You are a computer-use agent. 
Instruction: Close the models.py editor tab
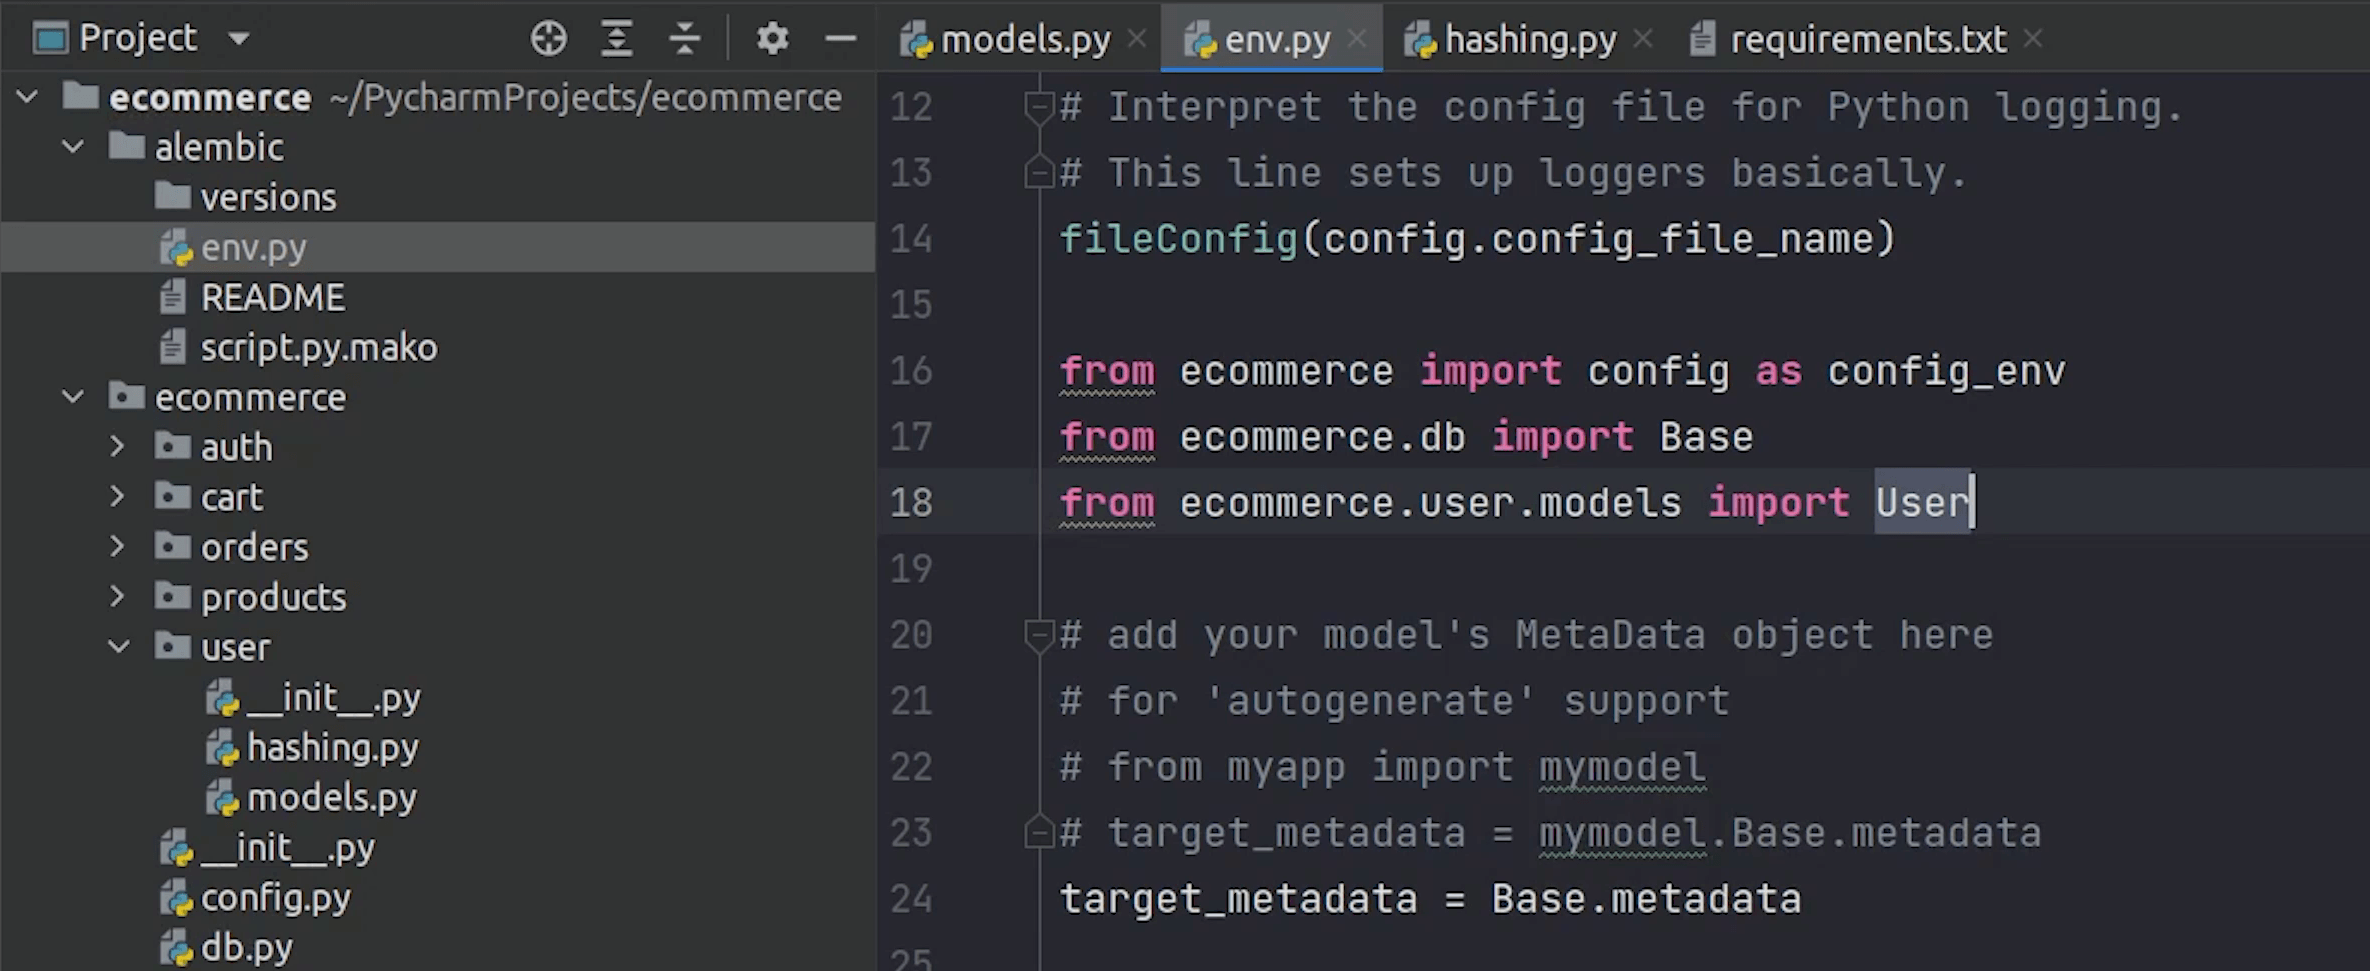coord(1137,39)
